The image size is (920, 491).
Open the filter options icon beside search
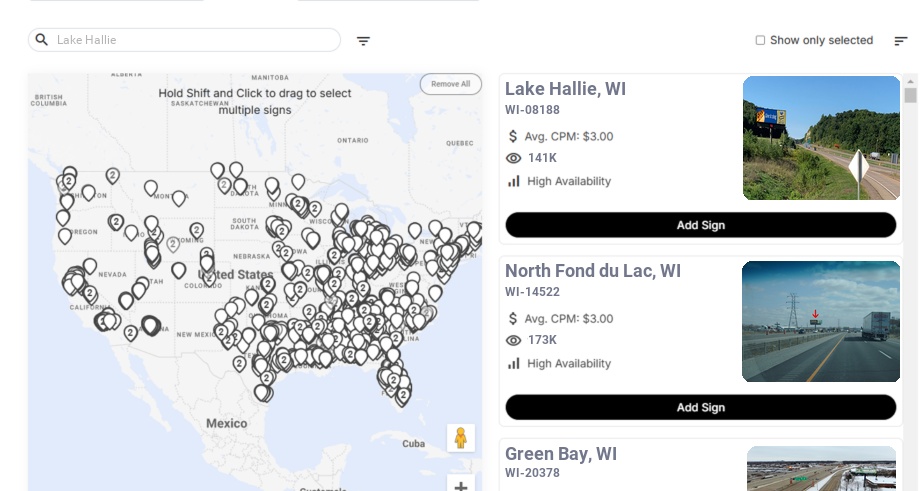(364, 41)
